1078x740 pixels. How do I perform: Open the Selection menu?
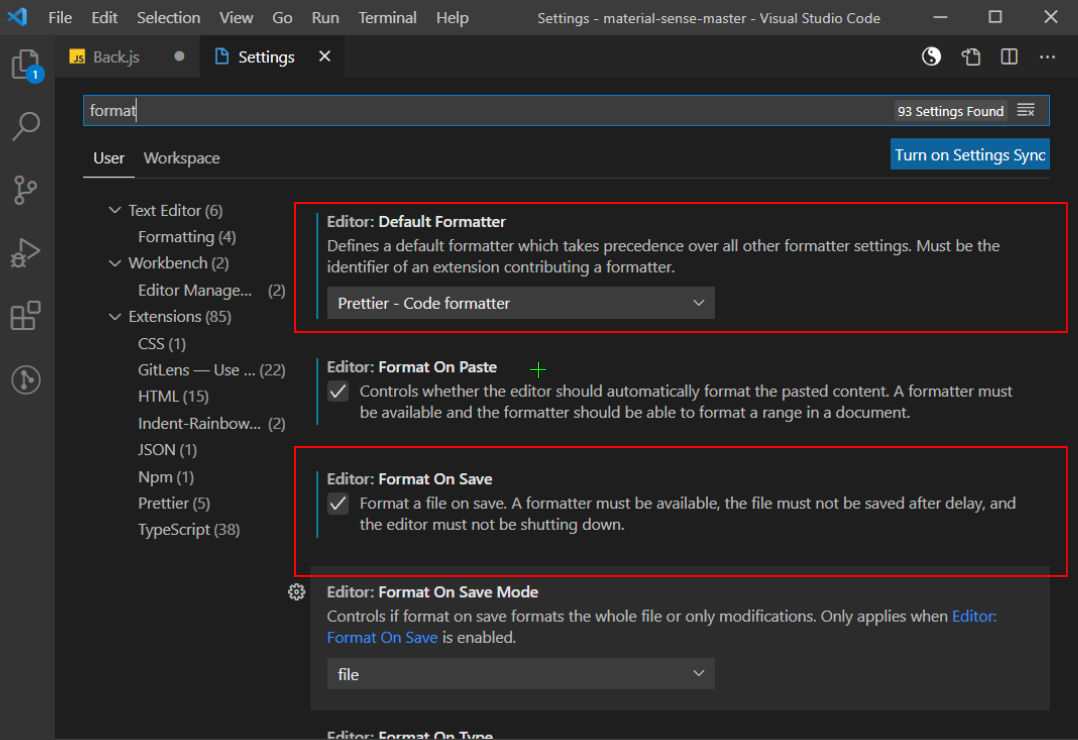[x=168, y=17]
